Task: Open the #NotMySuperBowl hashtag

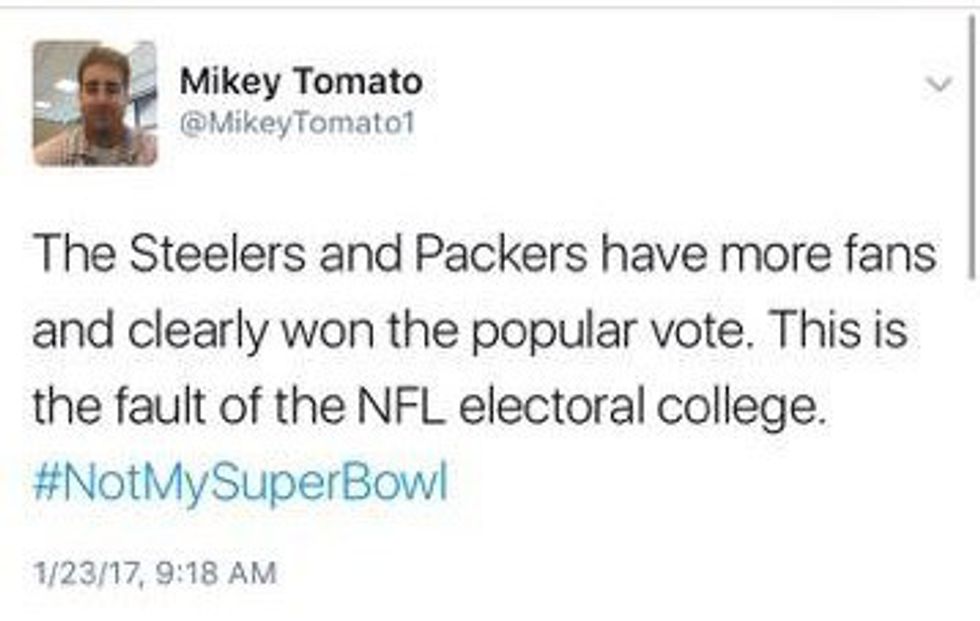Action: [239, 484]
